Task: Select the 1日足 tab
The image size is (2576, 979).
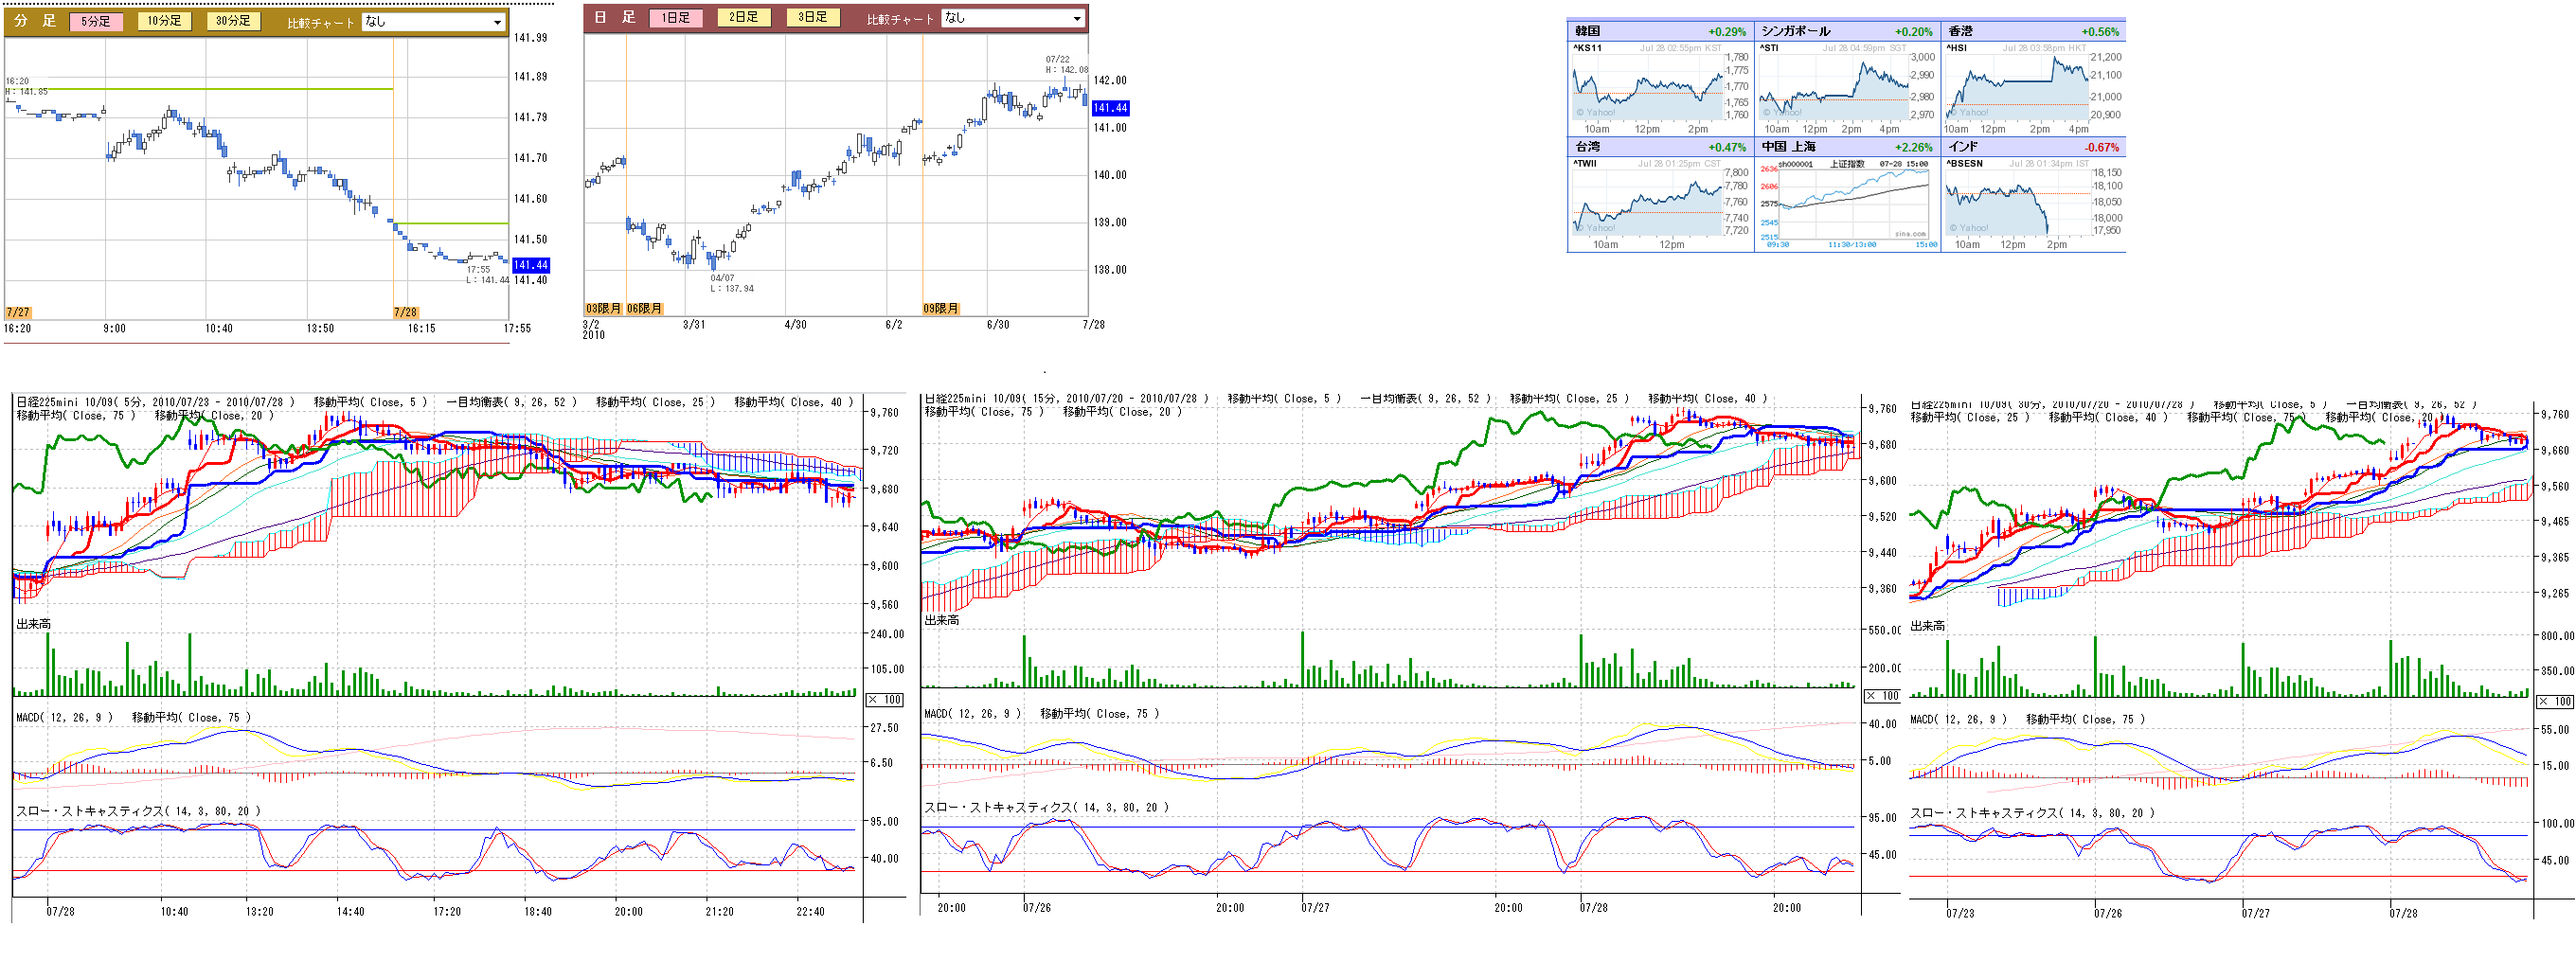Action: 676,18
